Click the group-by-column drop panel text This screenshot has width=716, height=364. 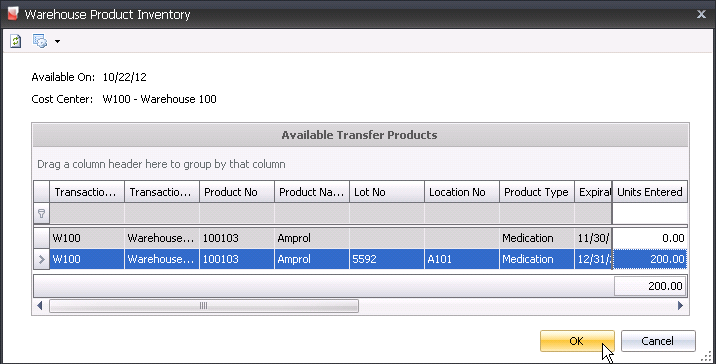(161, 164)
